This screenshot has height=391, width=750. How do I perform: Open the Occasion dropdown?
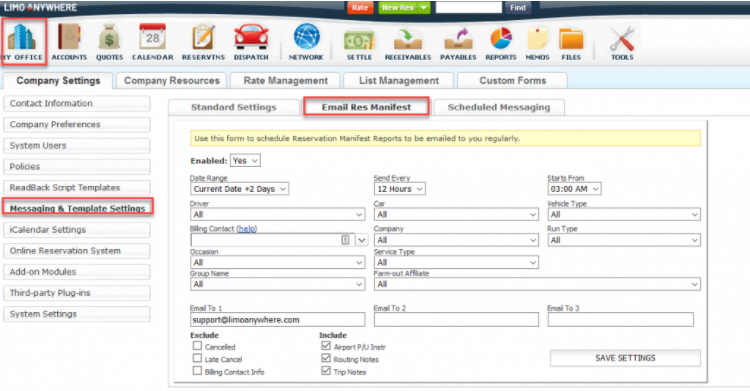click(277, 262)
